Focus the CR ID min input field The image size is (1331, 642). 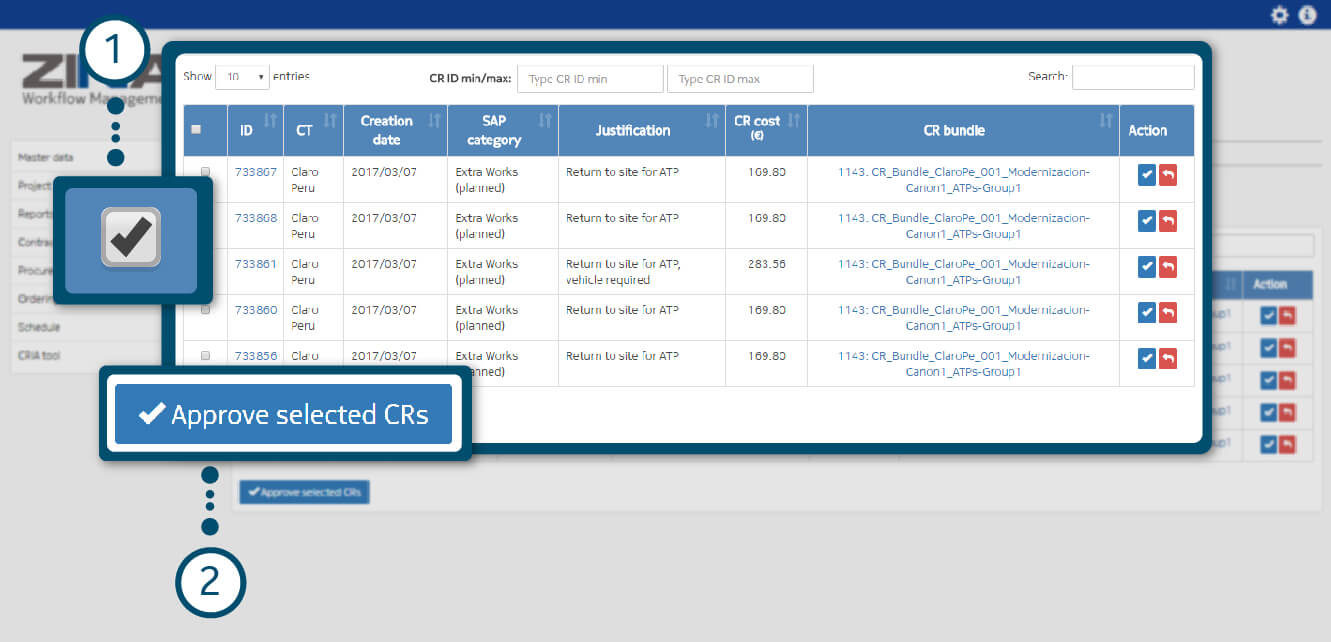(x=589, y=79)
